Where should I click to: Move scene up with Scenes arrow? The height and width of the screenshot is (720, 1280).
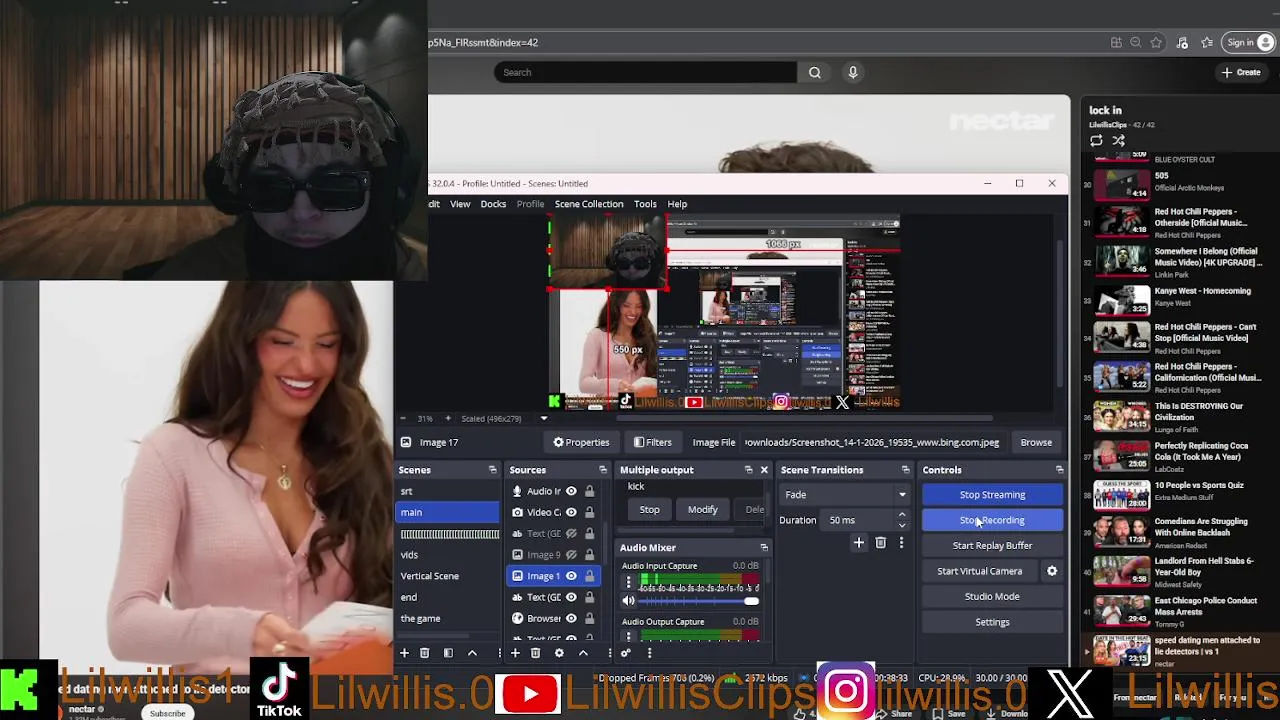(472, 653)
